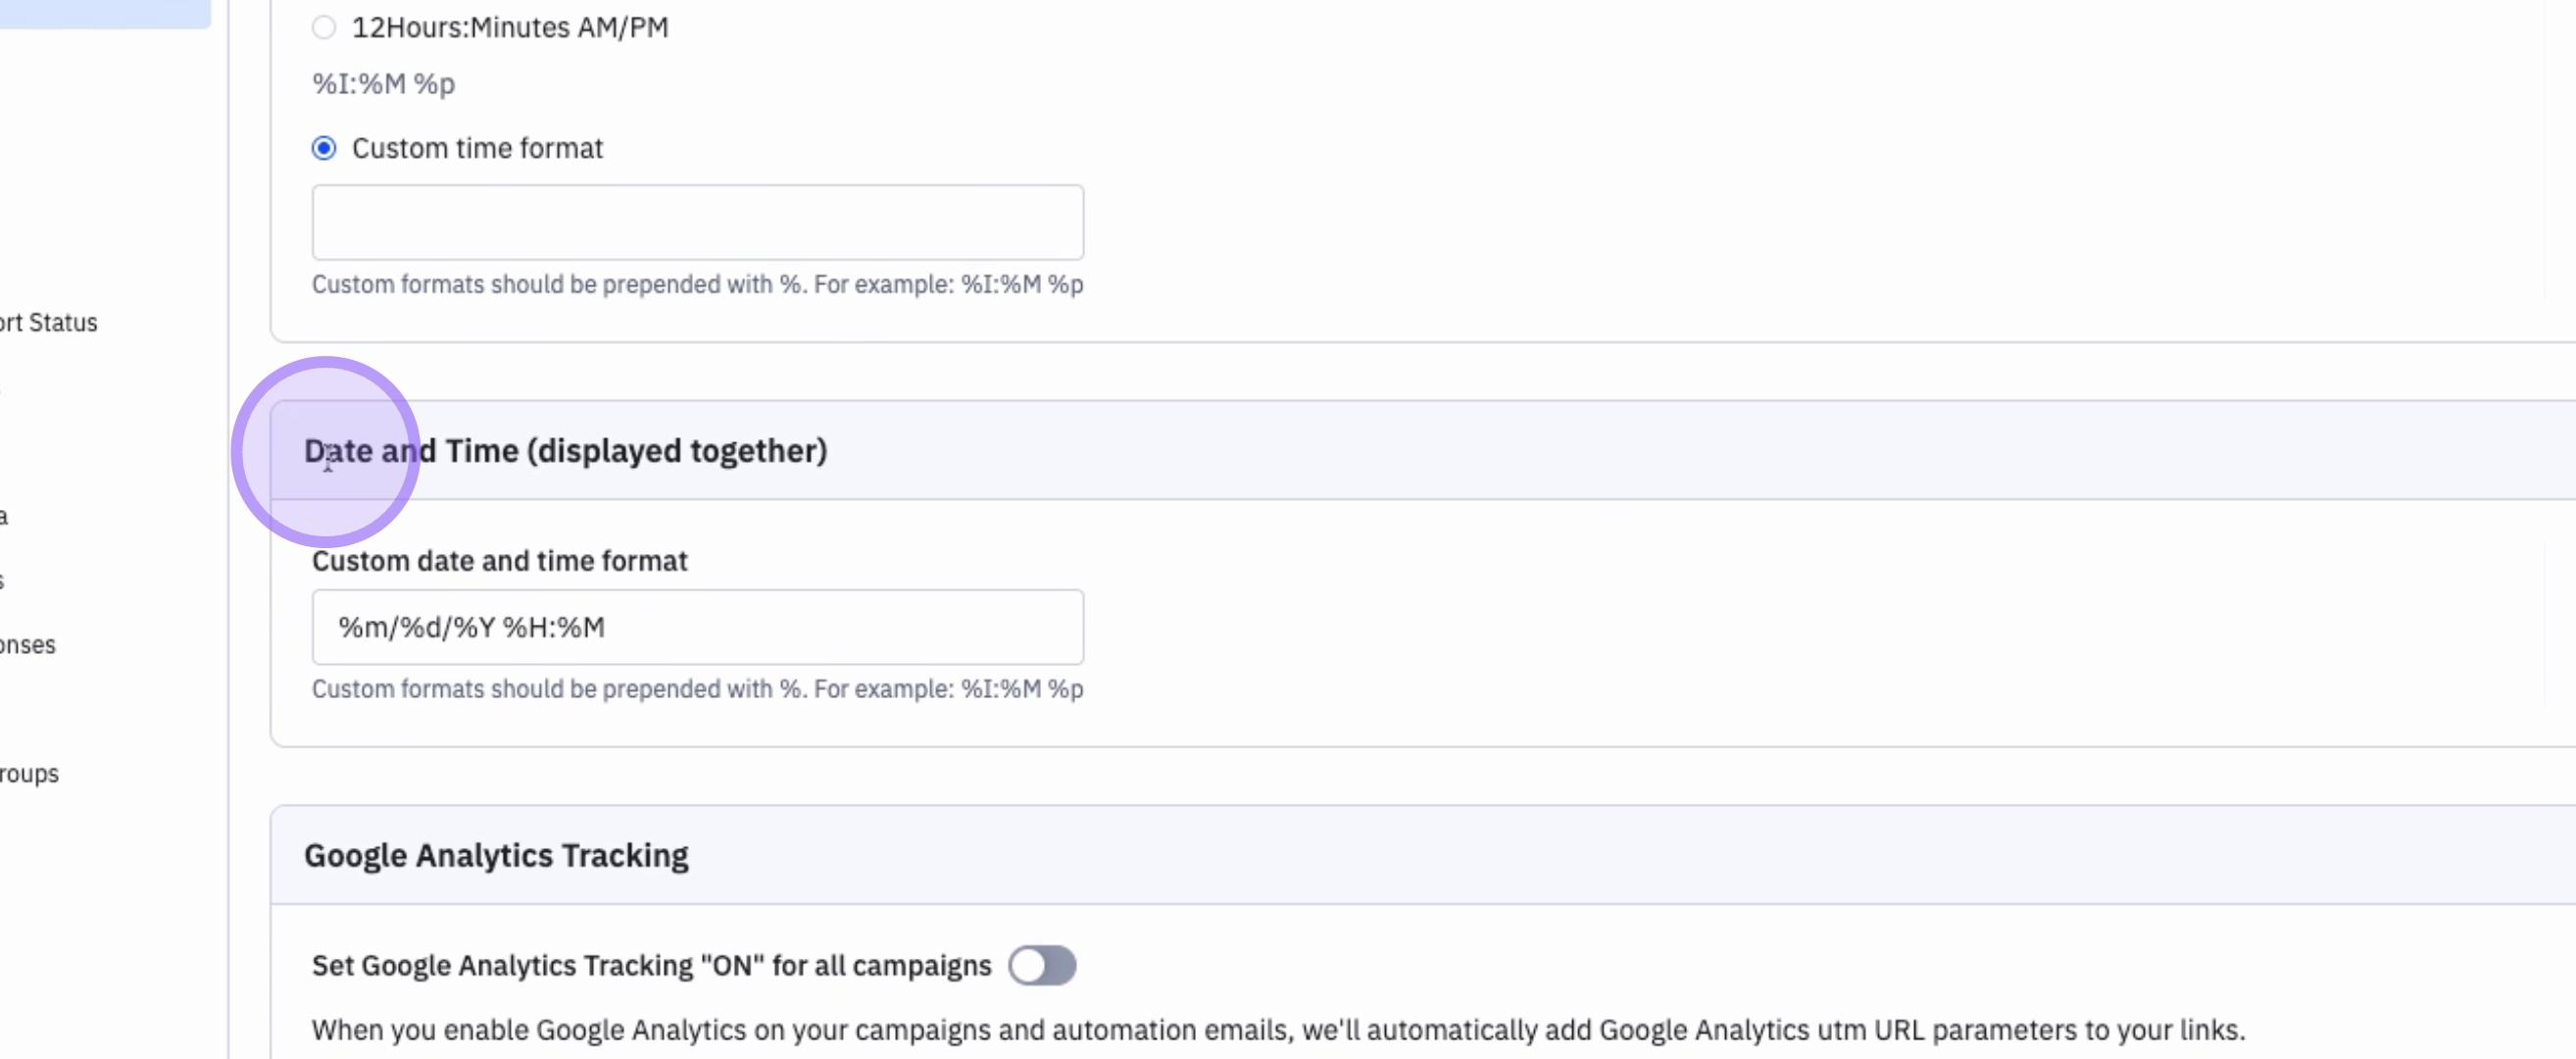Open the sidebar item ending in "ort Status"
The width and height of the screenshot is (2576, 1059).
(x=49, y=323)
